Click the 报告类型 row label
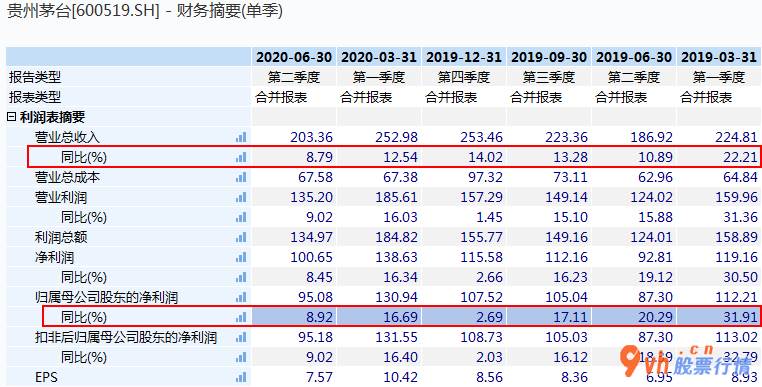This screenshot has height=387, width=762. coord(35,77)
